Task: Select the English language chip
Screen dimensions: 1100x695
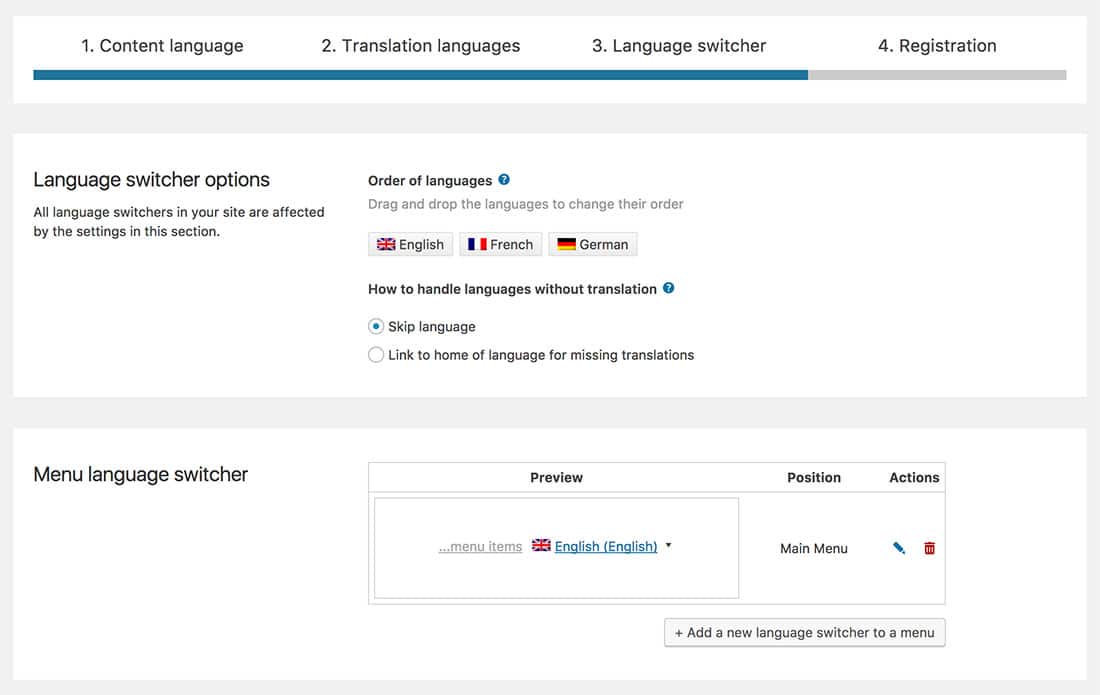Action: point(410,244)
